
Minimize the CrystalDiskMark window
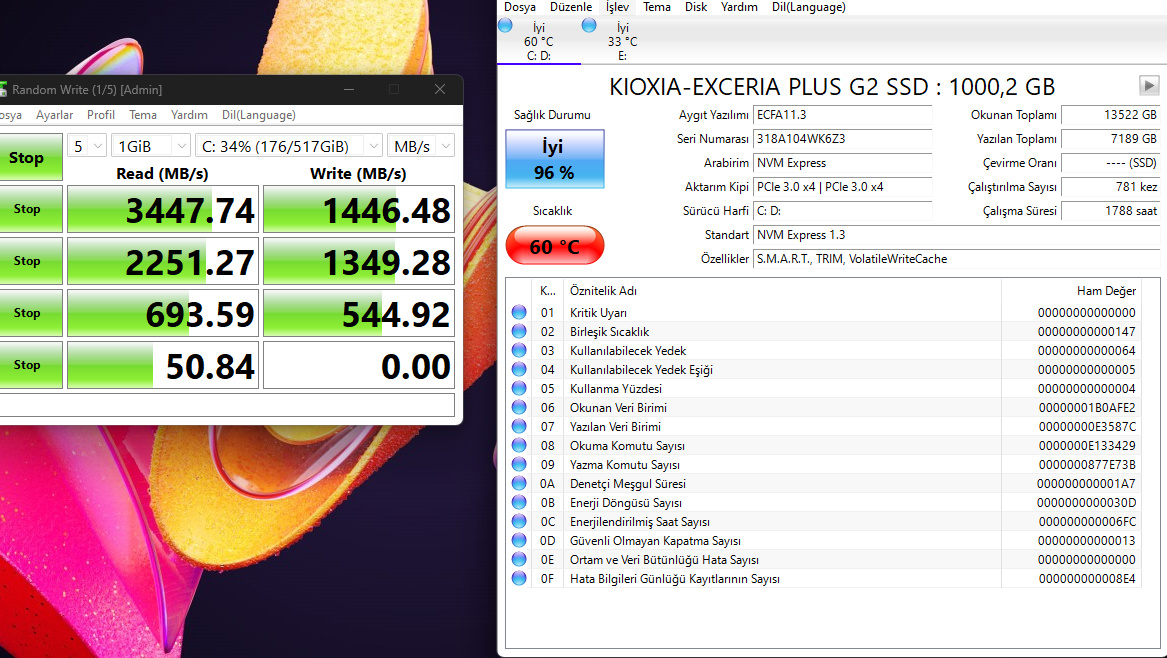click(350, 89)
